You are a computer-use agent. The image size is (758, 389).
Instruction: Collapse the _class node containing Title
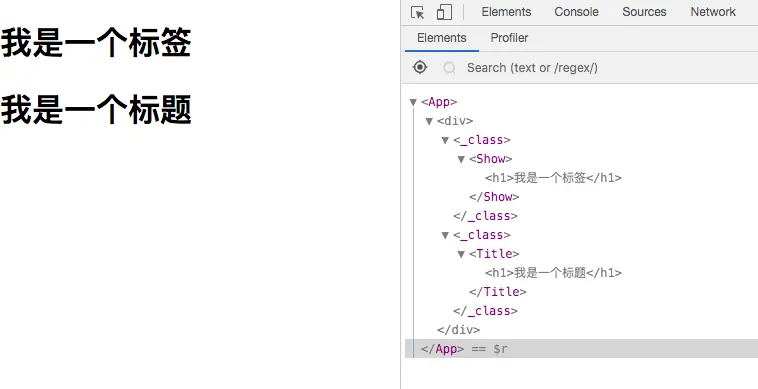(445, 235)
